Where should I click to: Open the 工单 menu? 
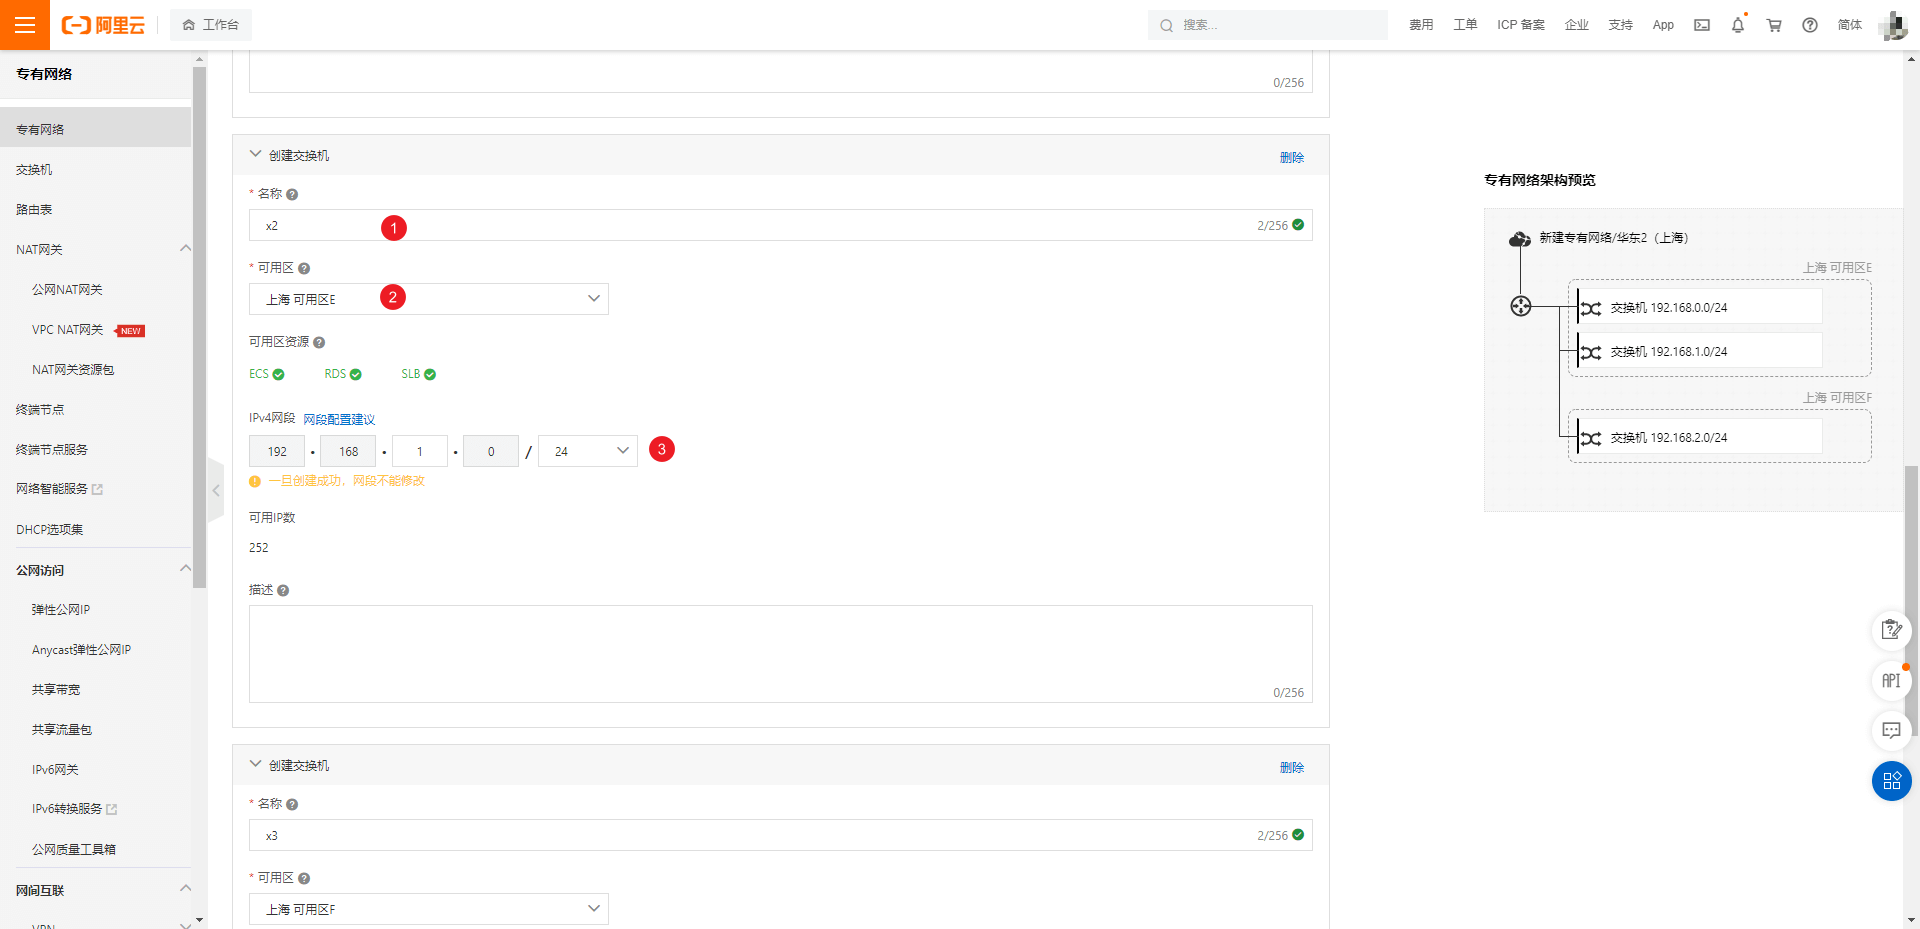pyautogui.click(x=1465, y=25)
